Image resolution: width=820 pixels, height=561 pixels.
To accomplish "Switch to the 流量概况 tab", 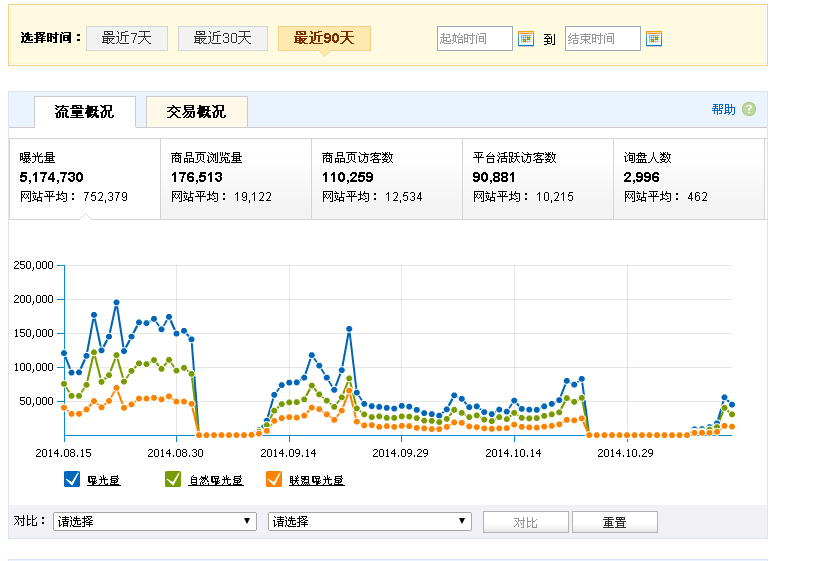I will 85,111.
